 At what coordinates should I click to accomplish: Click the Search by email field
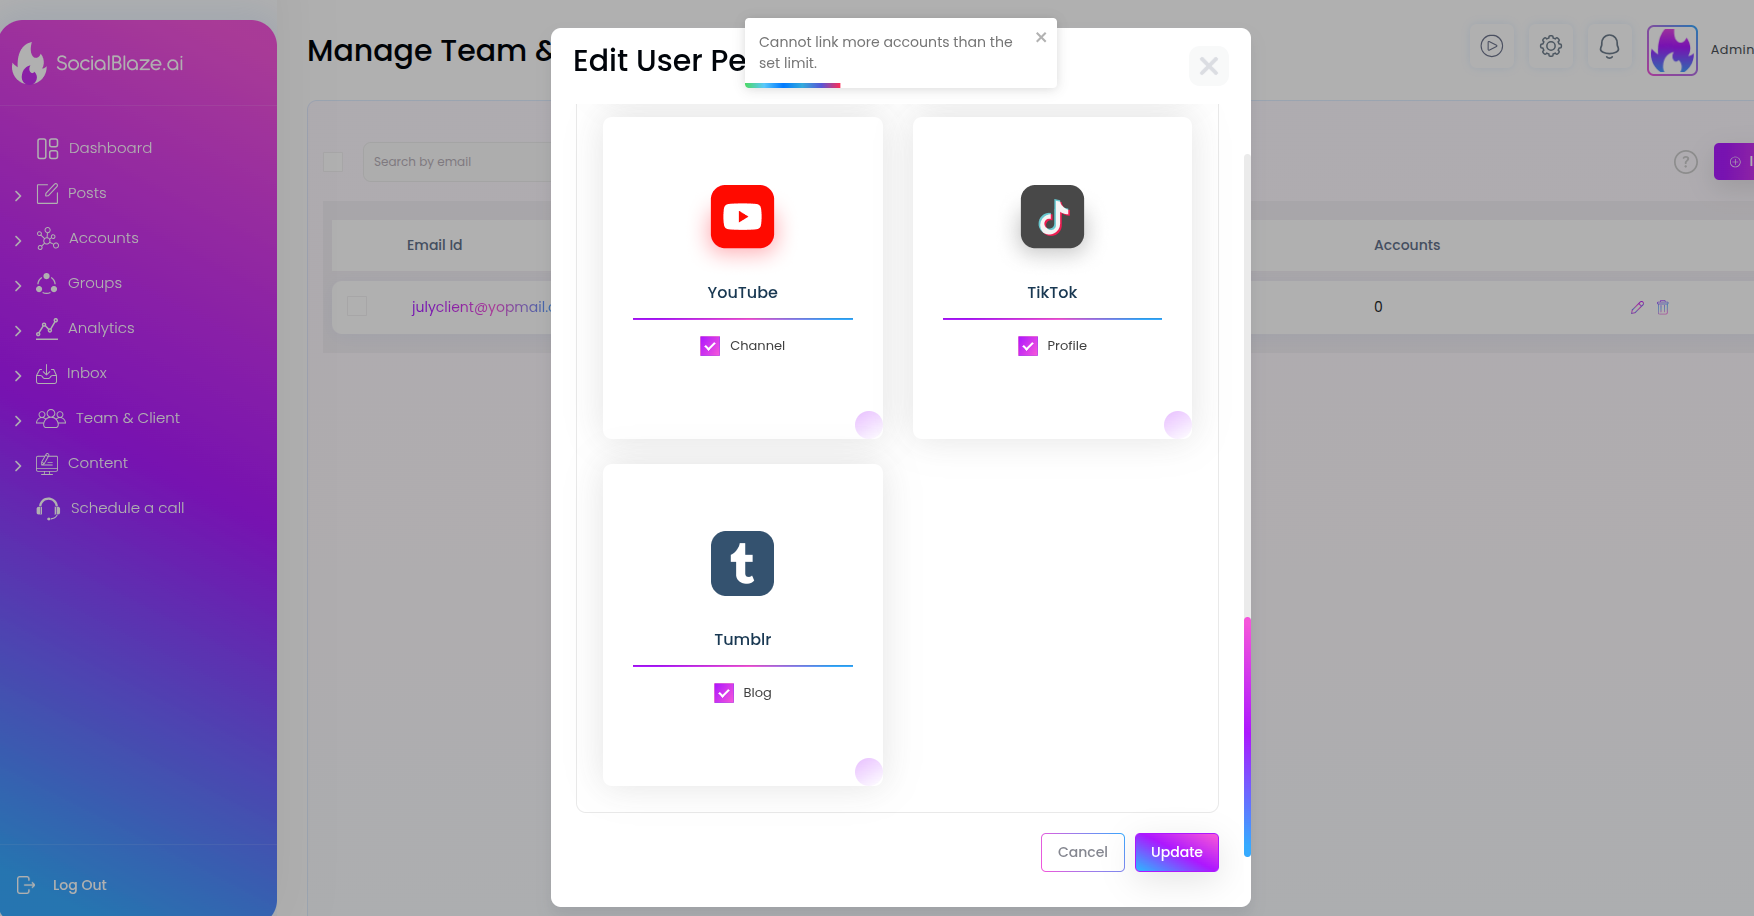point(457,162)
